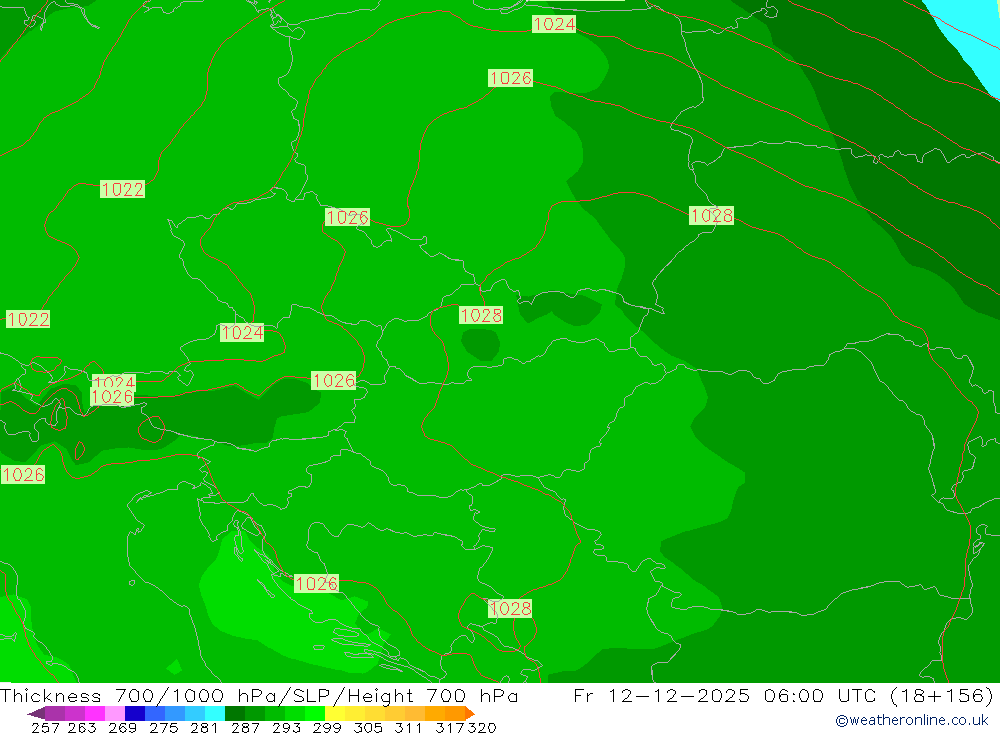Pick the light pink legend swatch
The width and height of the screenshot is (1000, 733).
point(115,713)
